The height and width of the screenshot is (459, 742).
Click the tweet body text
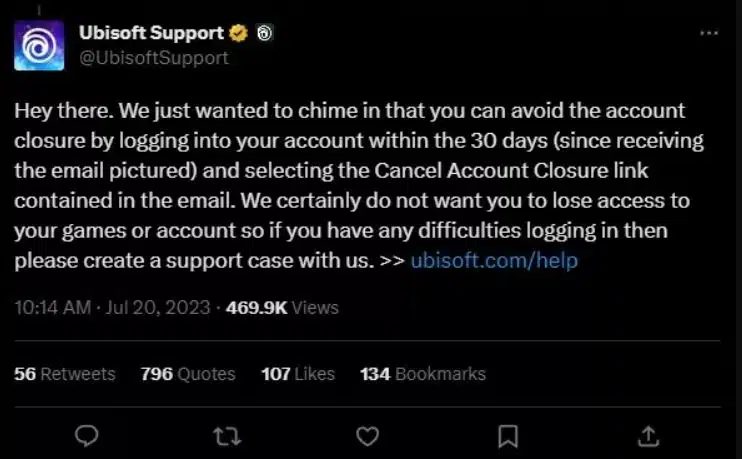360,185
